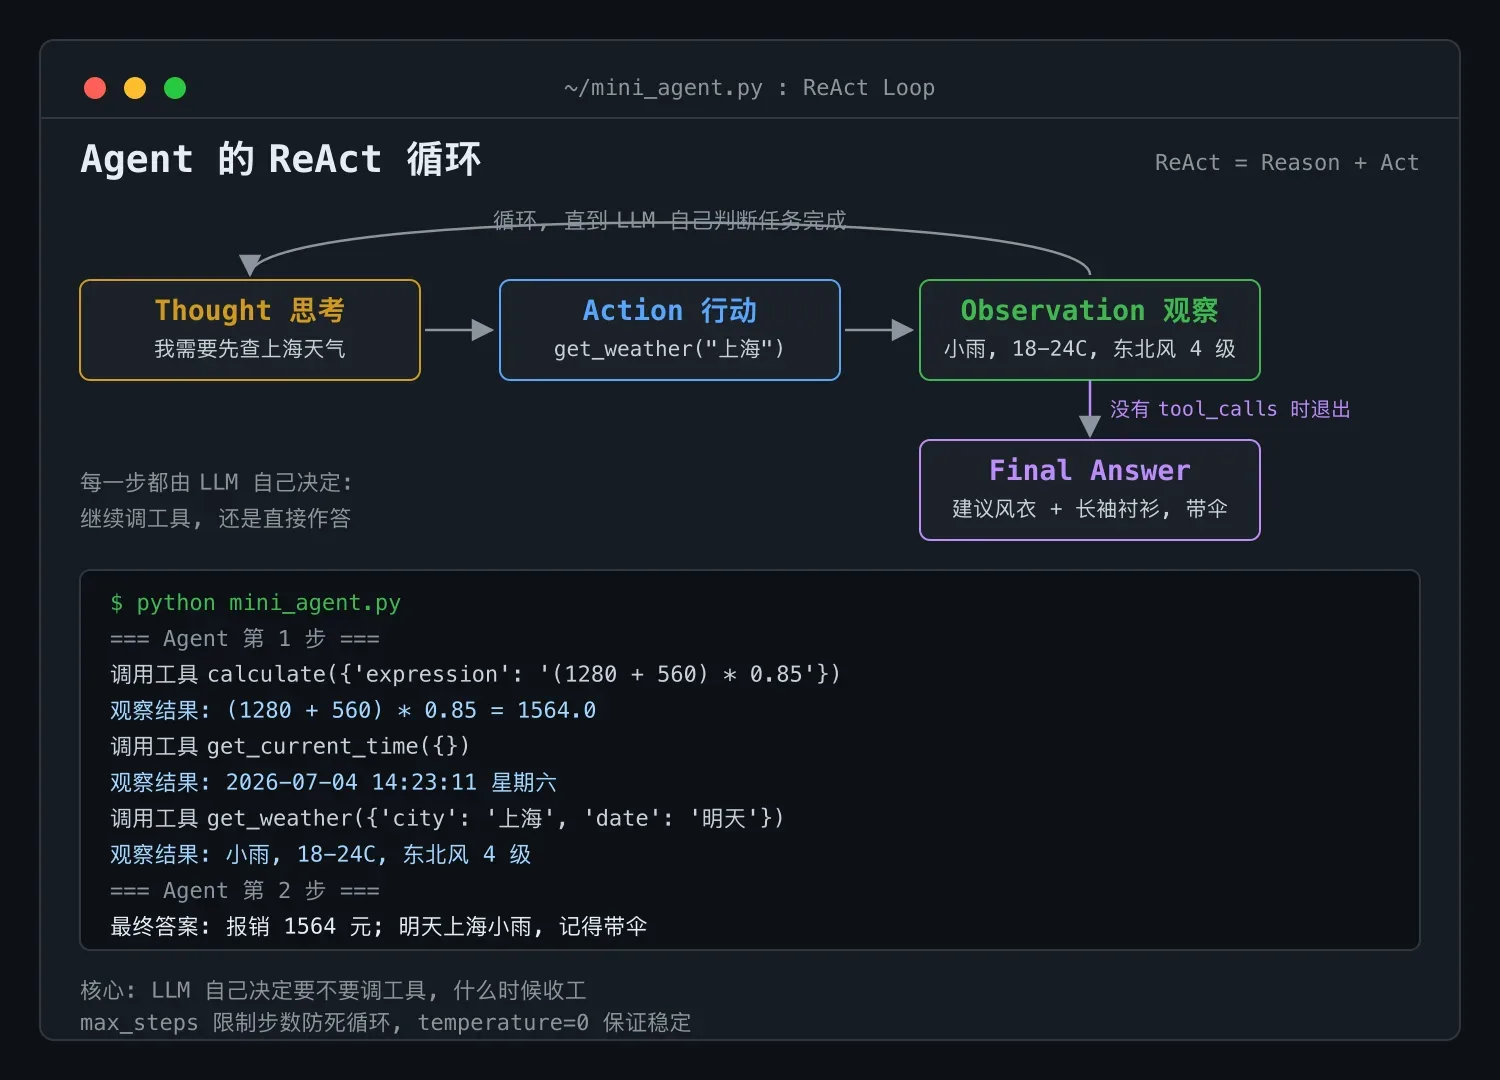Click weather result text inside the Observation box
The width and height of the screenshot is (1500, 1080).
[x=1090, y=349]
